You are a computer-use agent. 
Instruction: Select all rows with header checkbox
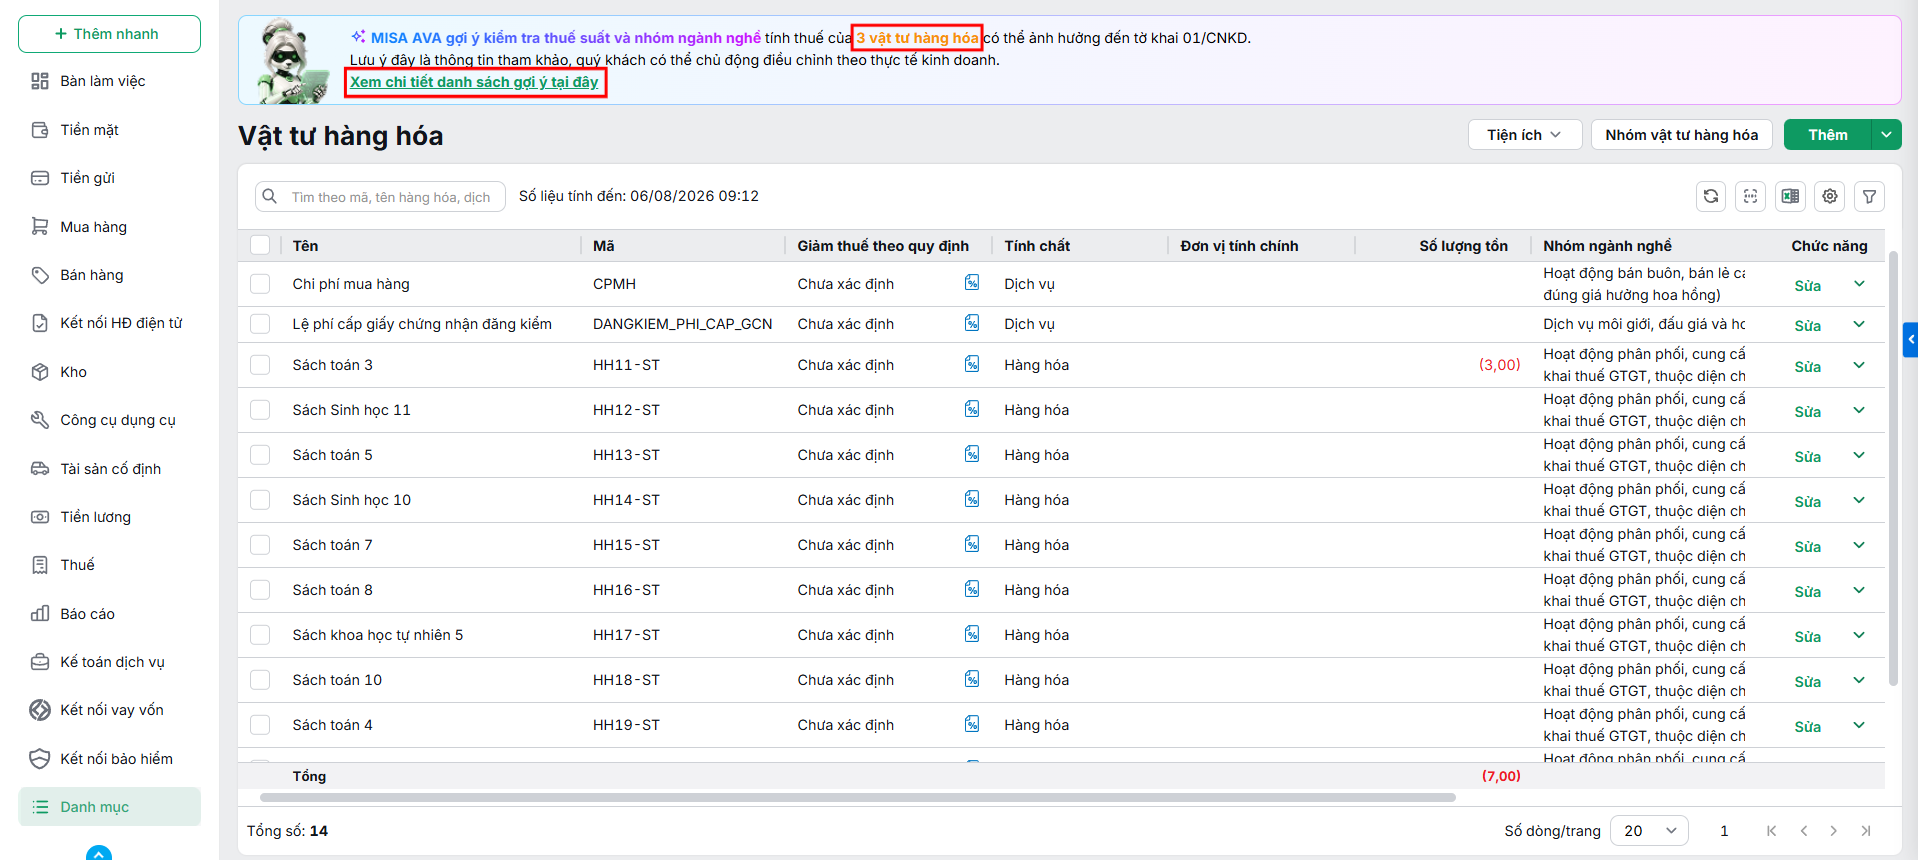260,245
